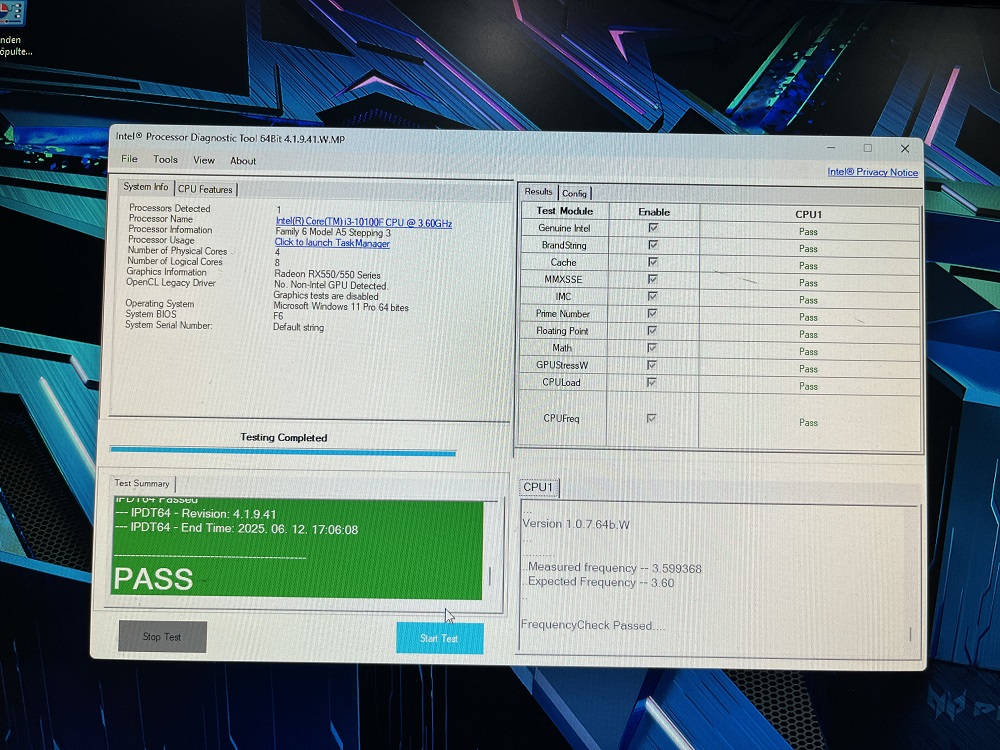Screen dimensions: 1000x750
Task: Switch to the CPU Features tab
Action: pos(205,189)
